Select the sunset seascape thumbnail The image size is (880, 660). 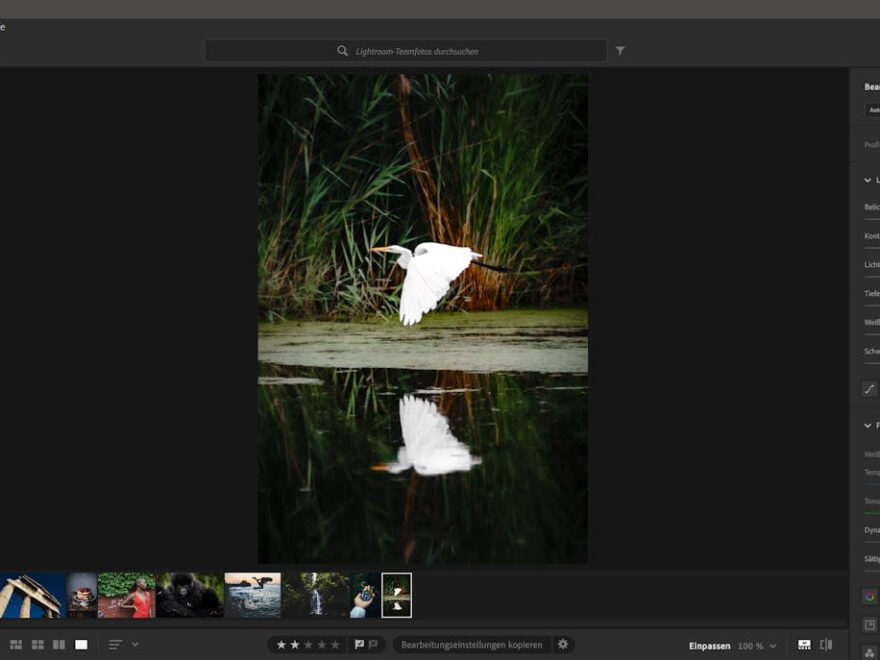(253, 595)
